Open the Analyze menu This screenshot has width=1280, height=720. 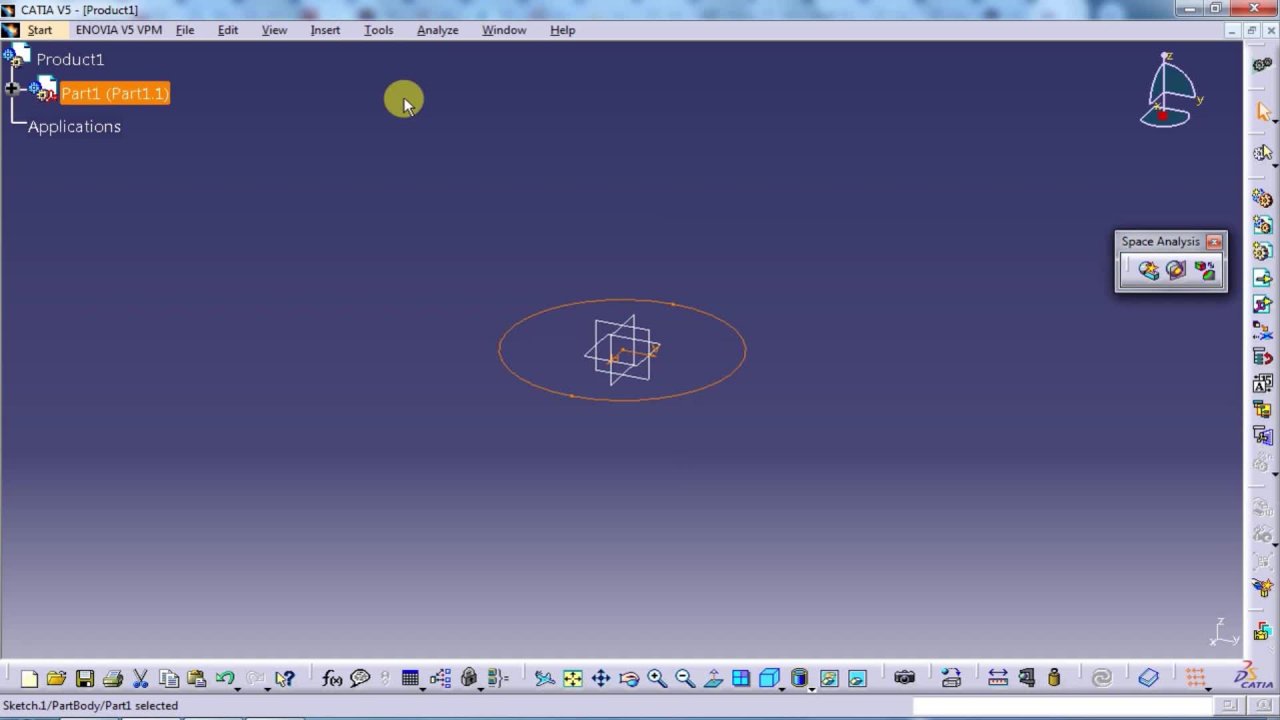pyautogui.click(x=437, y=30)
